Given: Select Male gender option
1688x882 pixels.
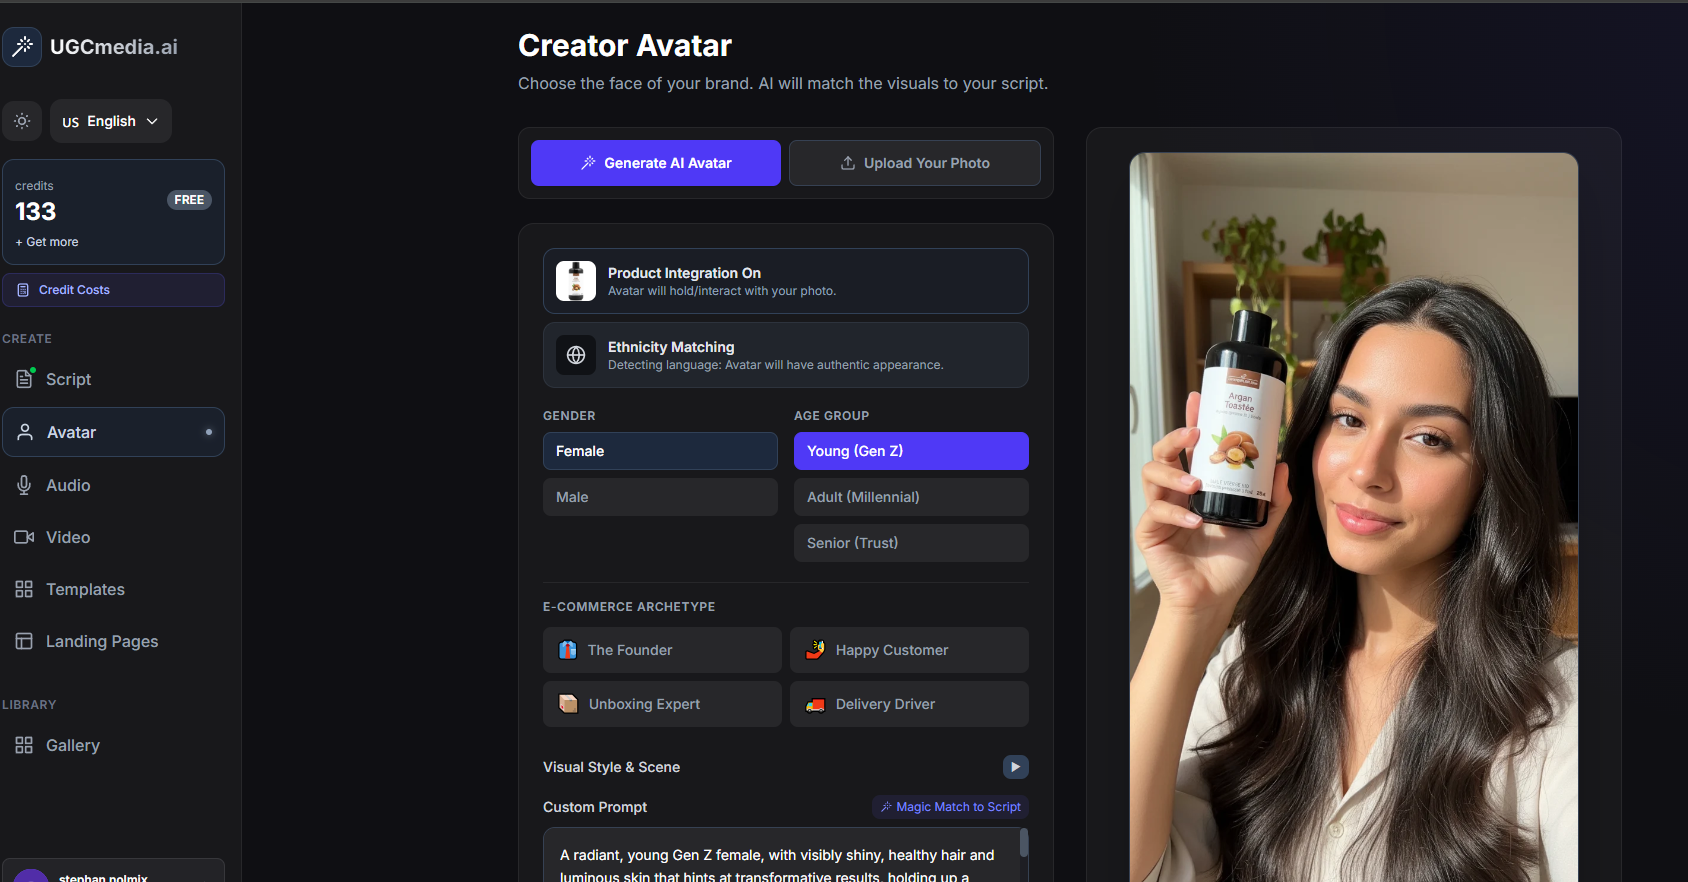Looking at the screenshot, I should click(660, 497).
